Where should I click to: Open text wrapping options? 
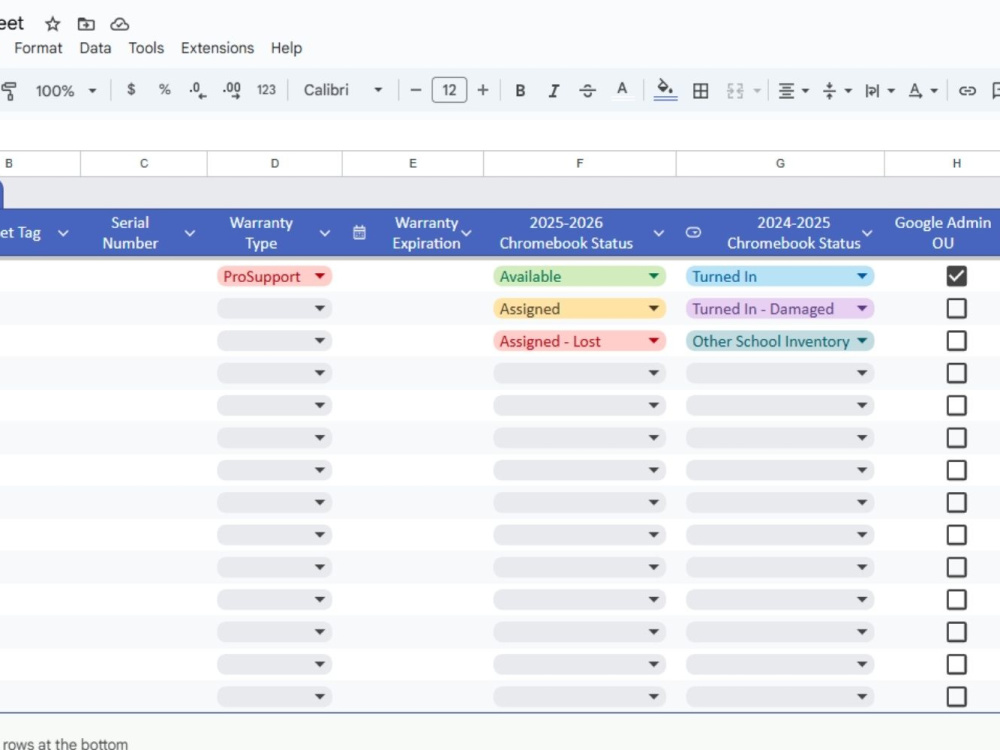point(879,91)
